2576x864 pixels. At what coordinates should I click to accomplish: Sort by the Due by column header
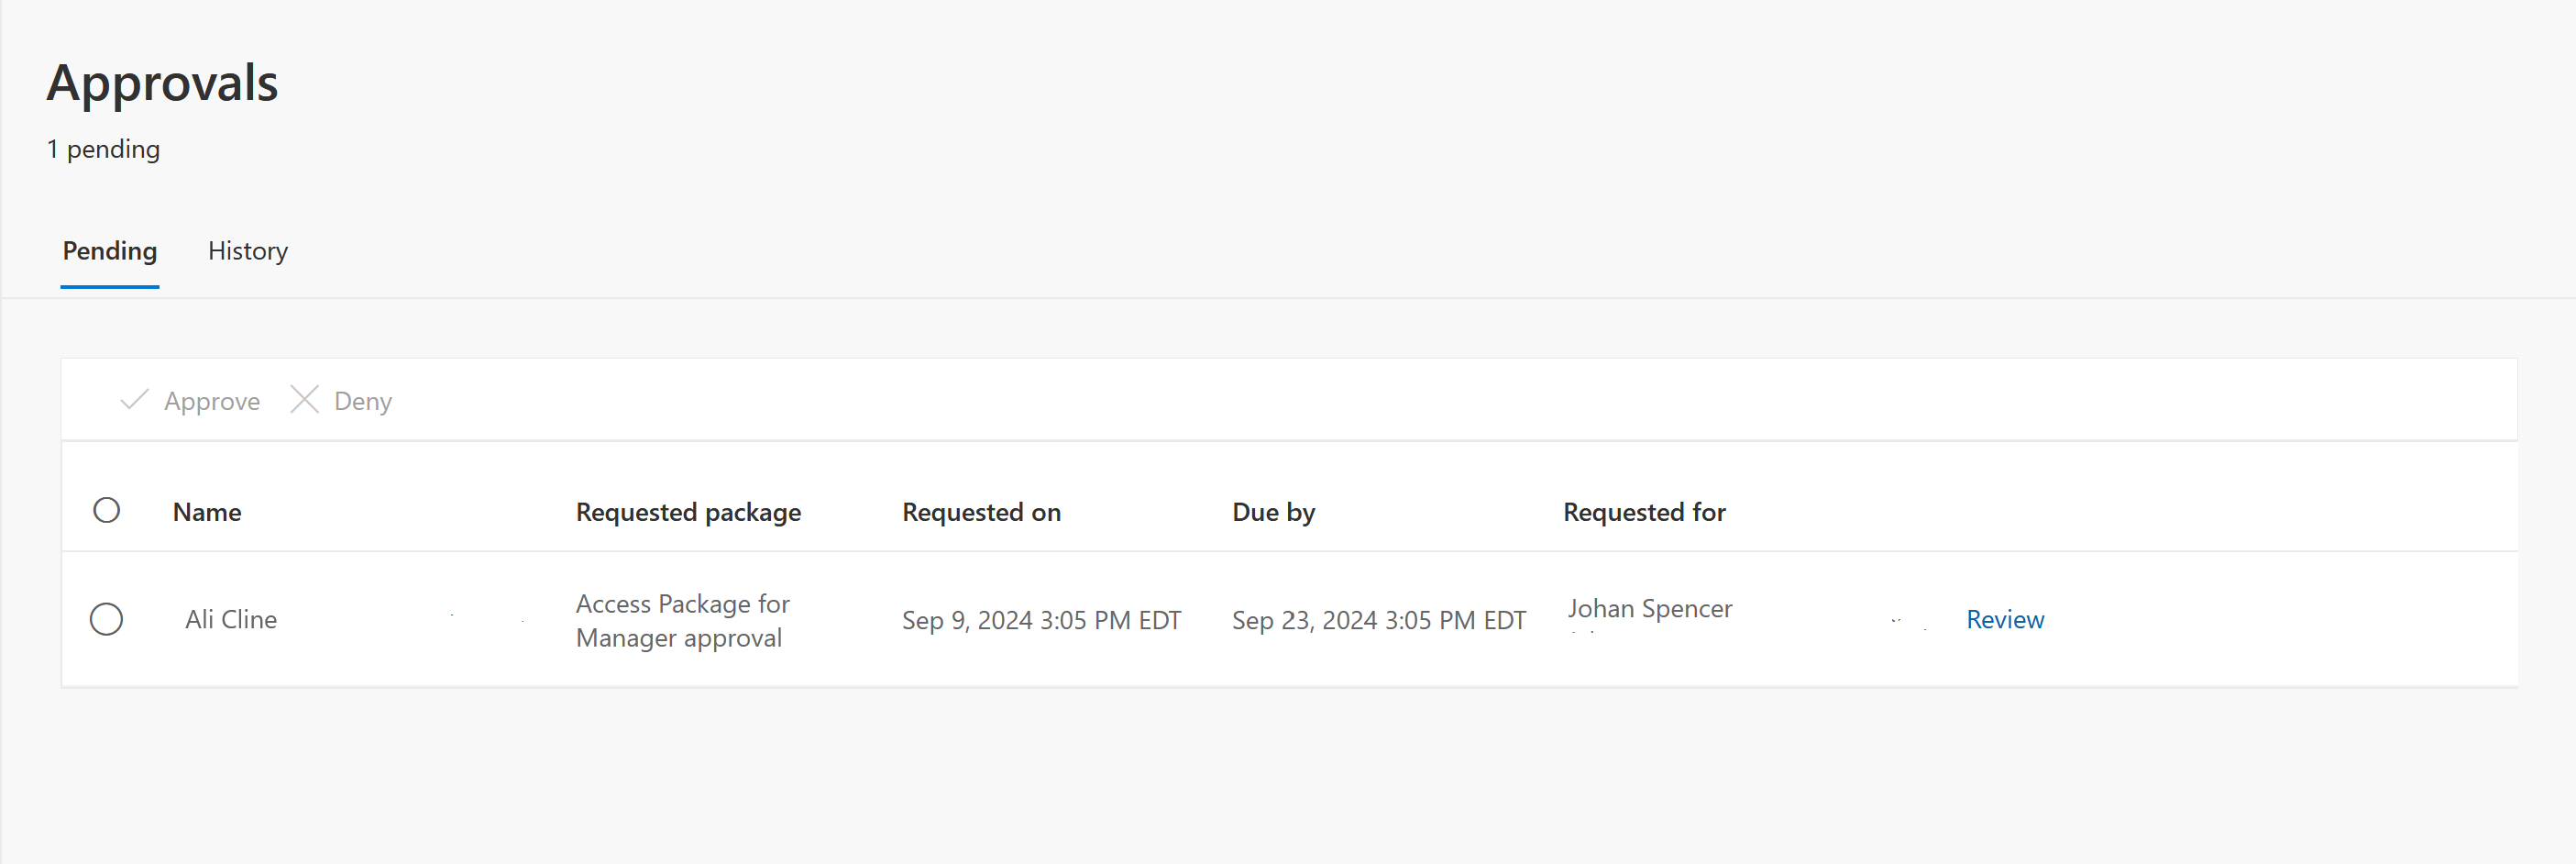[x=1273, y=512]
